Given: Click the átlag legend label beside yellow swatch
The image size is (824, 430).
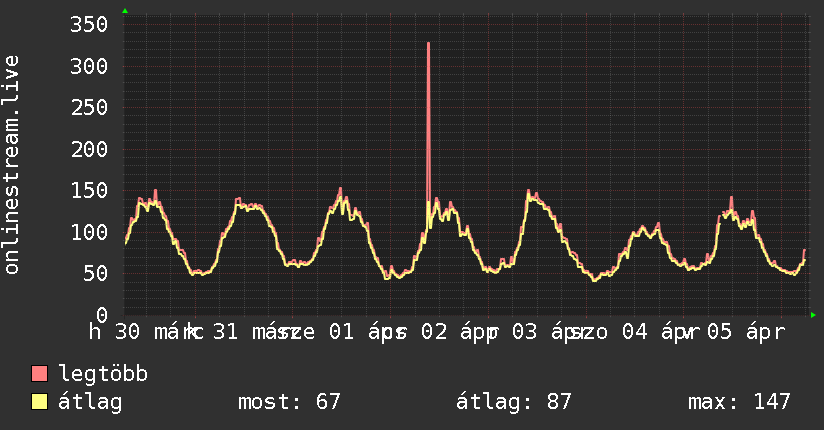Looking at the screenshot, I should 90,403.
